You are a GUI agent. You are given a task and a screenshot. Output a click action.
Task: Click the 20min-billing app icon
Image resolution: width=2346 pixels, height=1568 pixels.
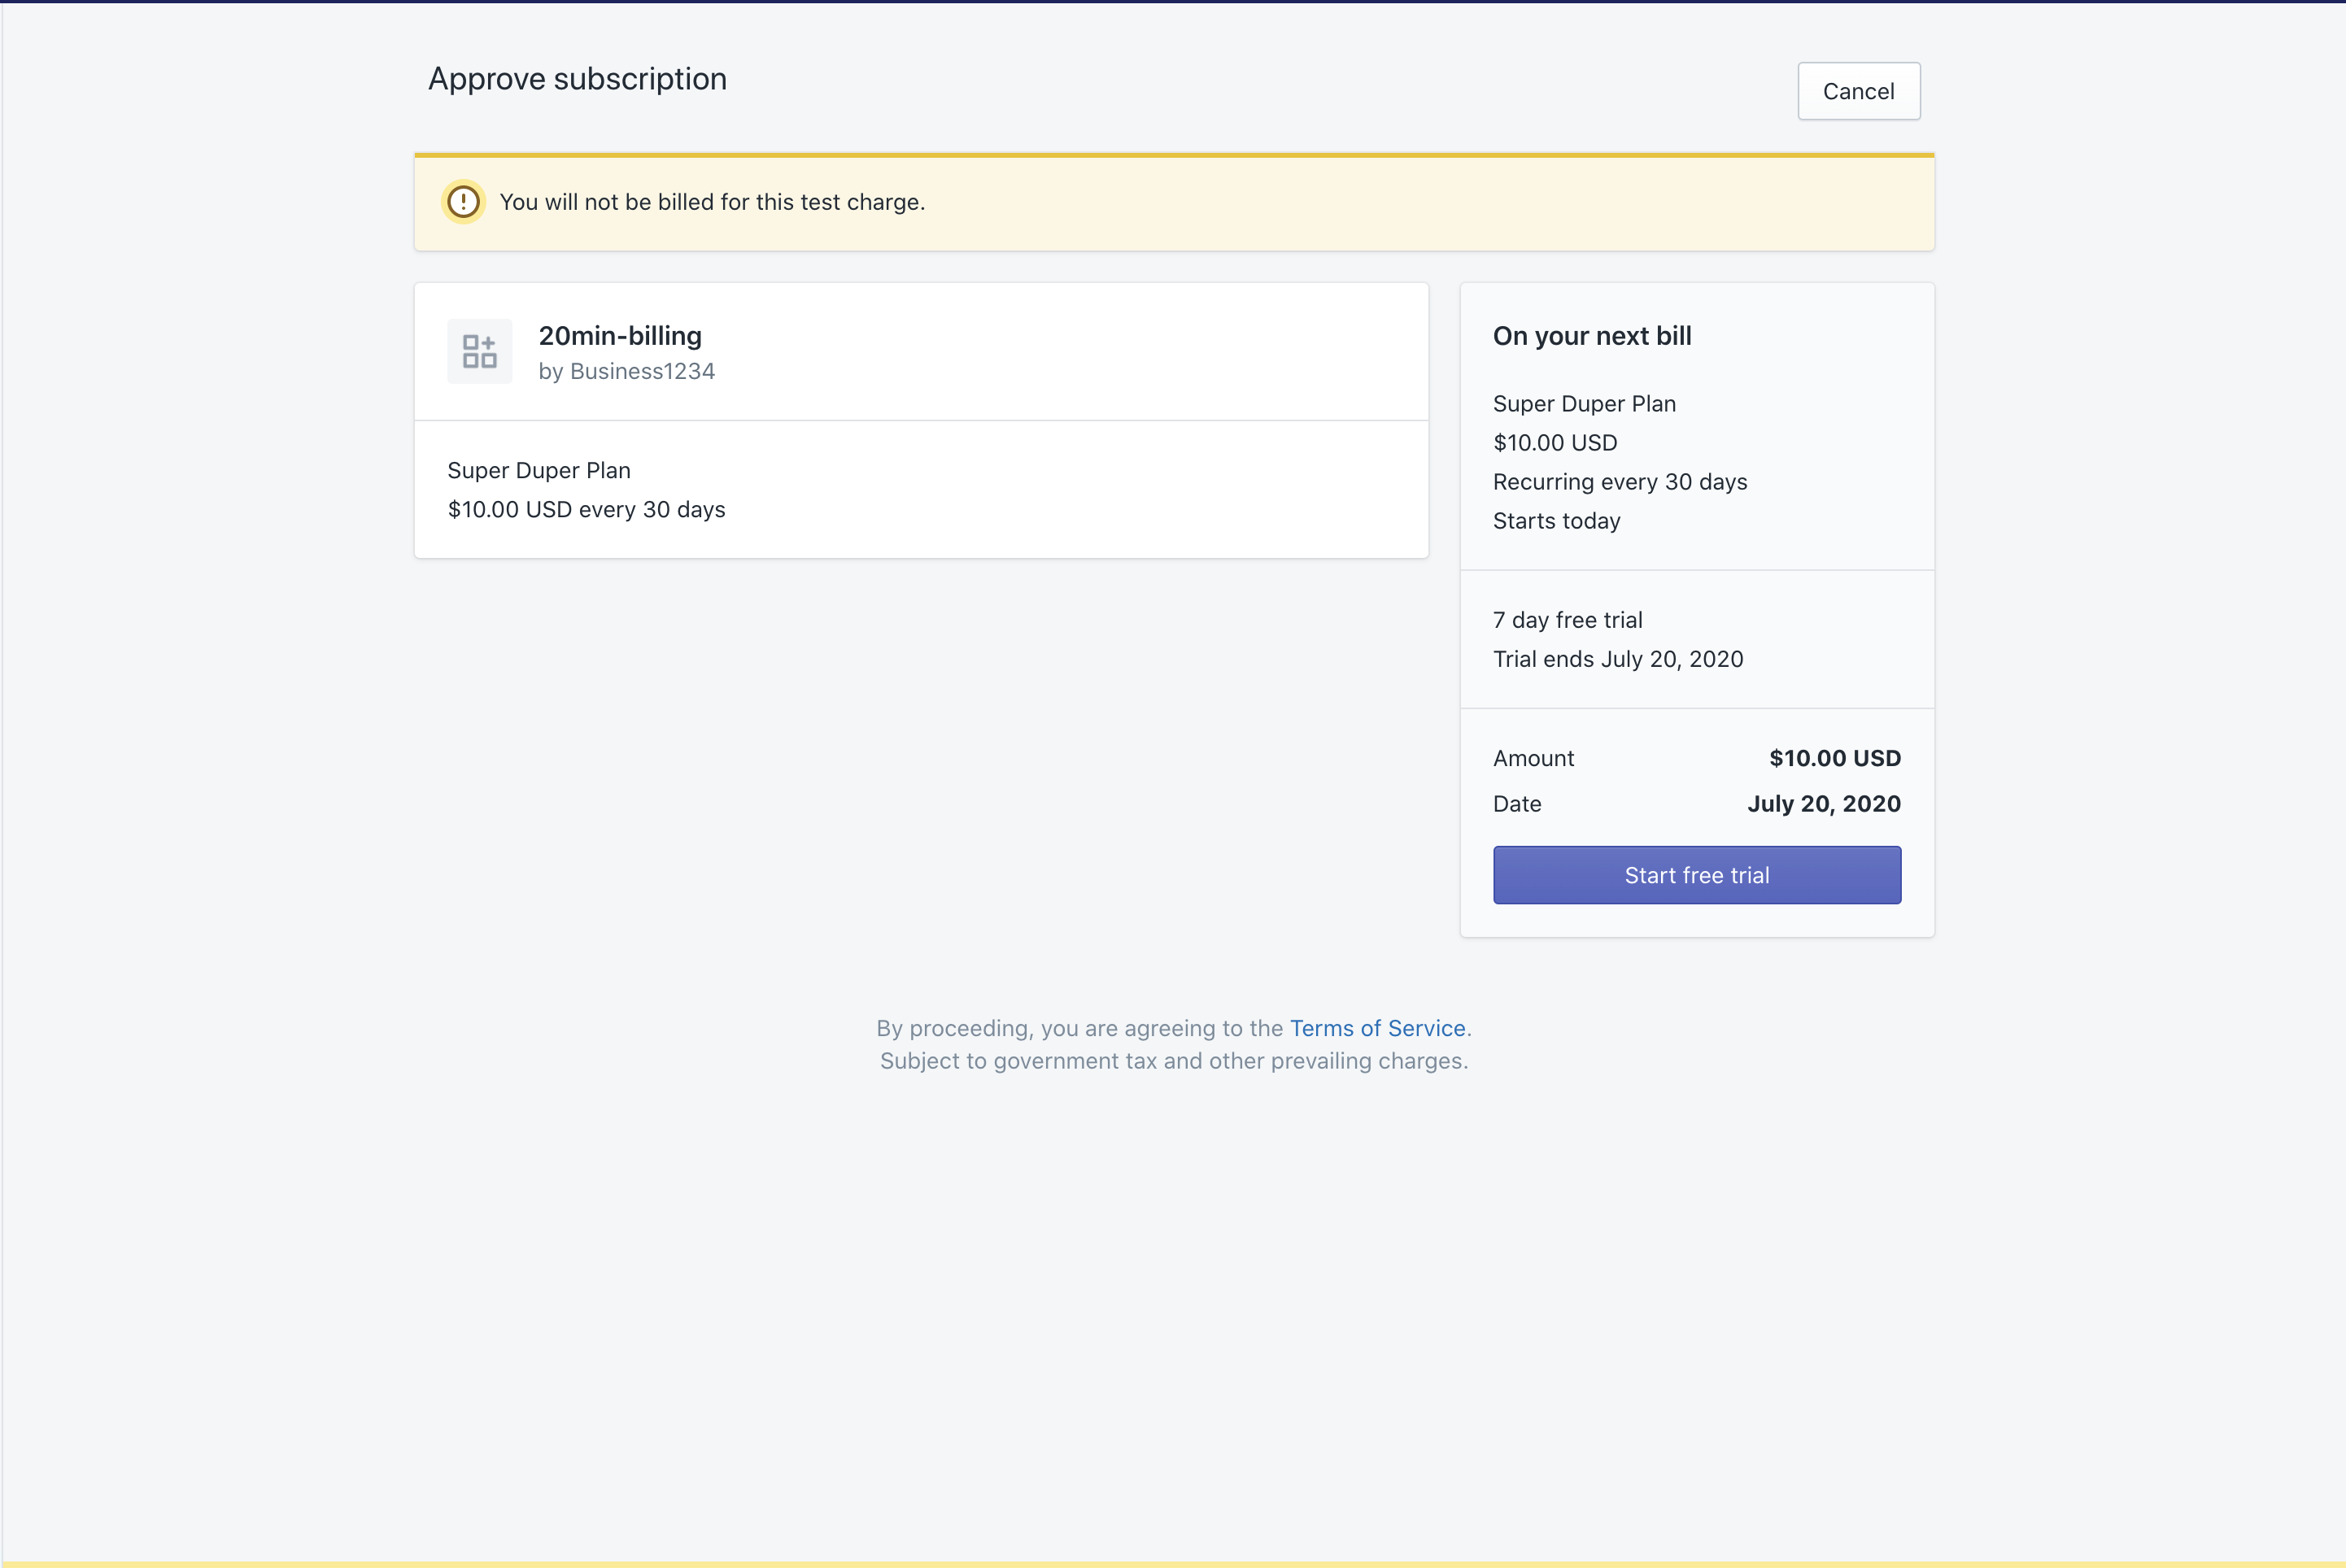(x=479, y=351)
